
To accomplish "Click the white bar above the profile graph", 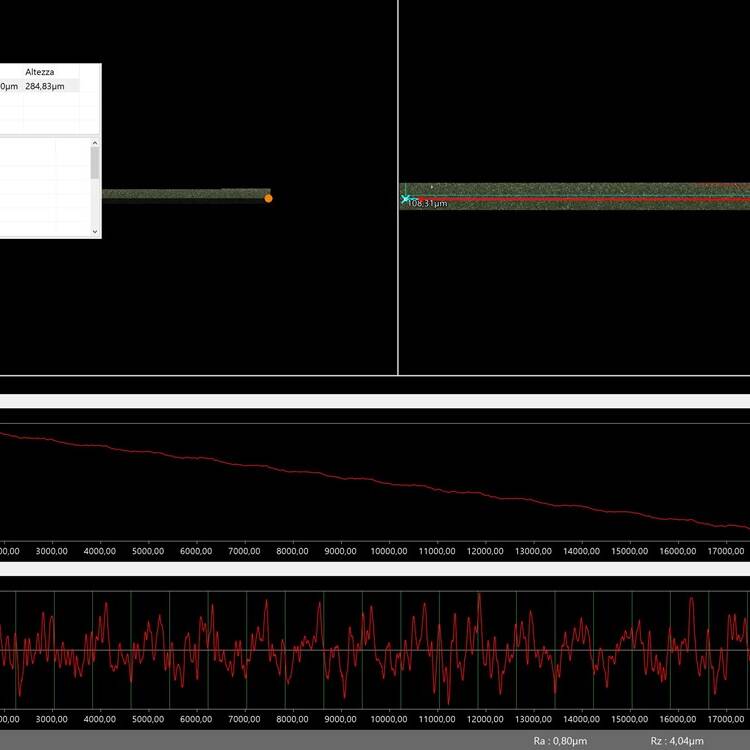I will tap(375, 401).
